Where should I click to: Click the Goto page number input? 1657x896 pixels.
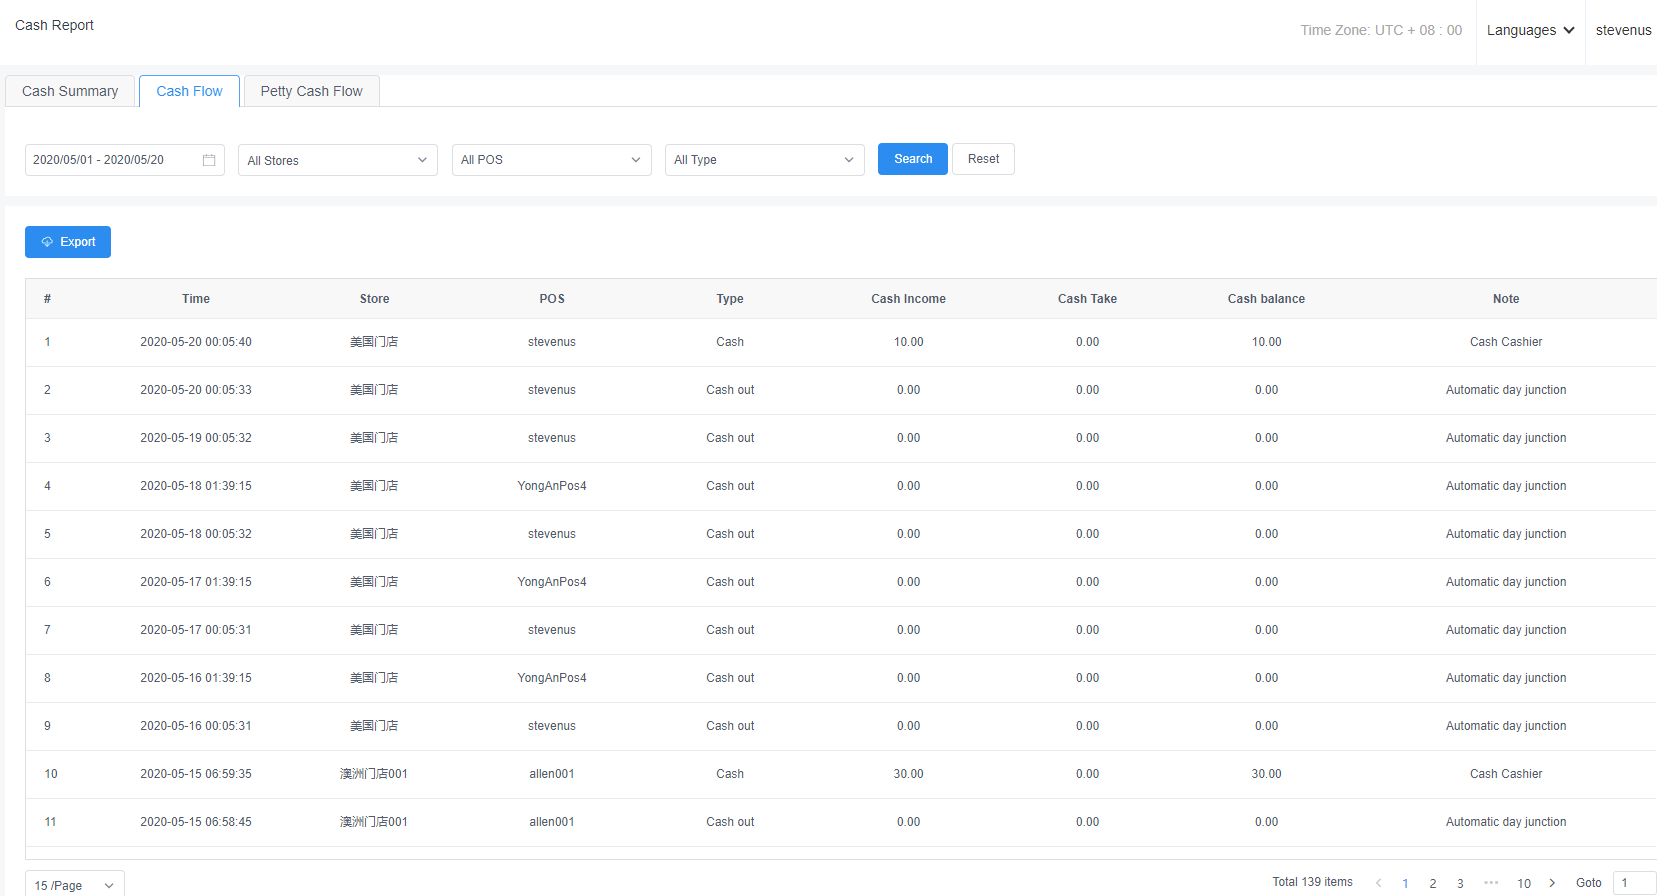[1634, 883]
